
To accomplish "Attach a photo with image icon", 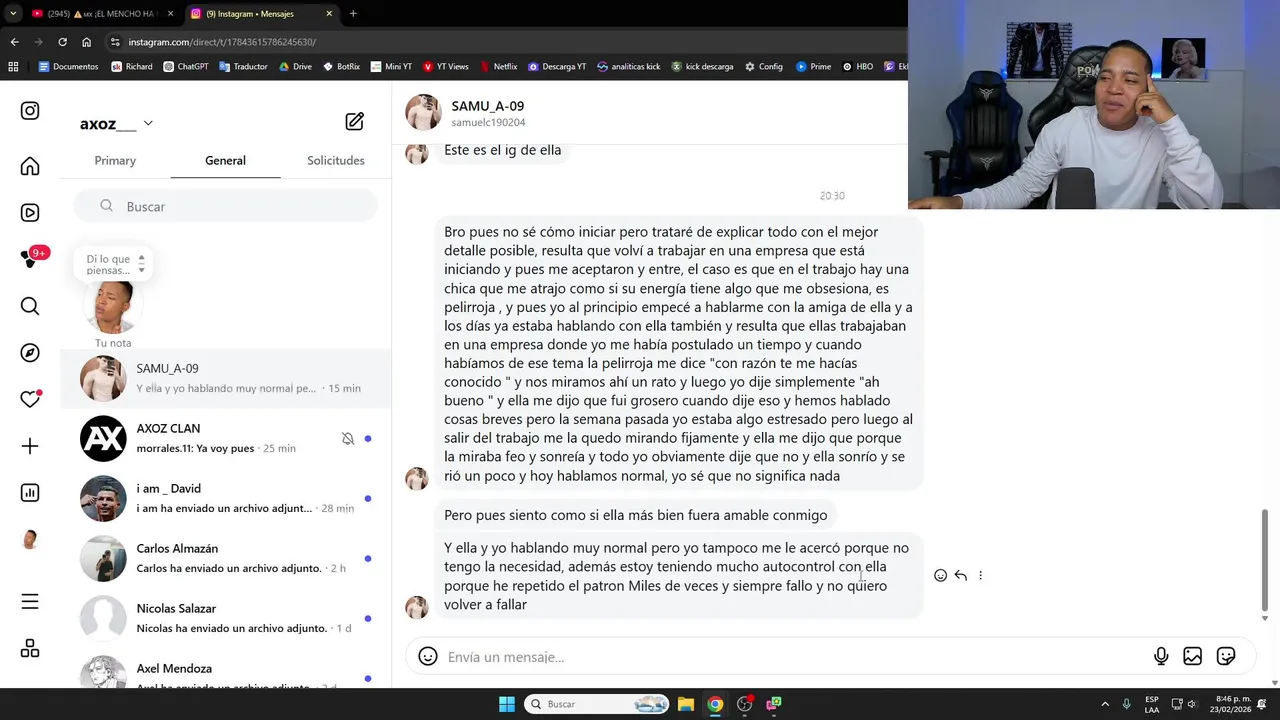I will tap(1193, 657).
